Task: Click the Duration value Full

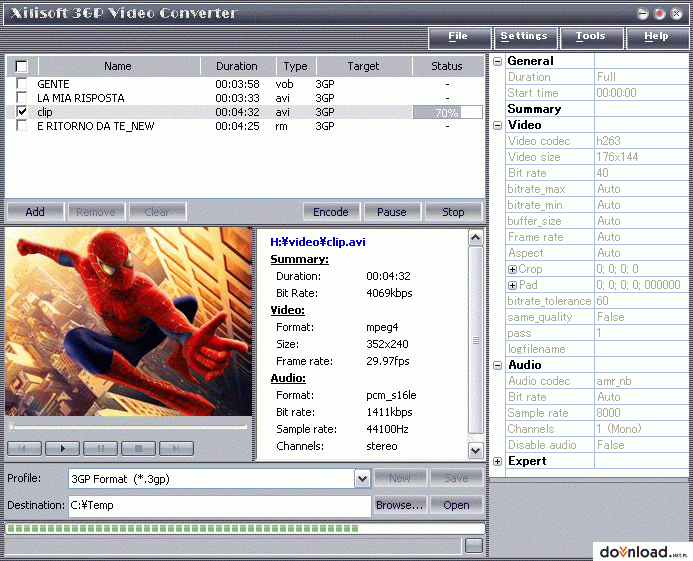Action: coord(606,77)
